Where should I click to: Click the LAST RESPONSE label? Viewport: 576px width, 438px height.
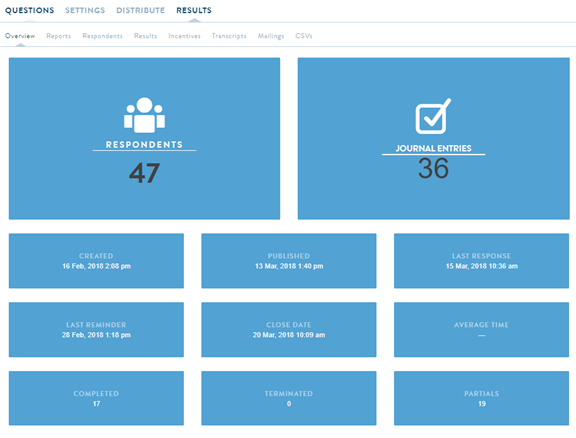click(482, 256)
